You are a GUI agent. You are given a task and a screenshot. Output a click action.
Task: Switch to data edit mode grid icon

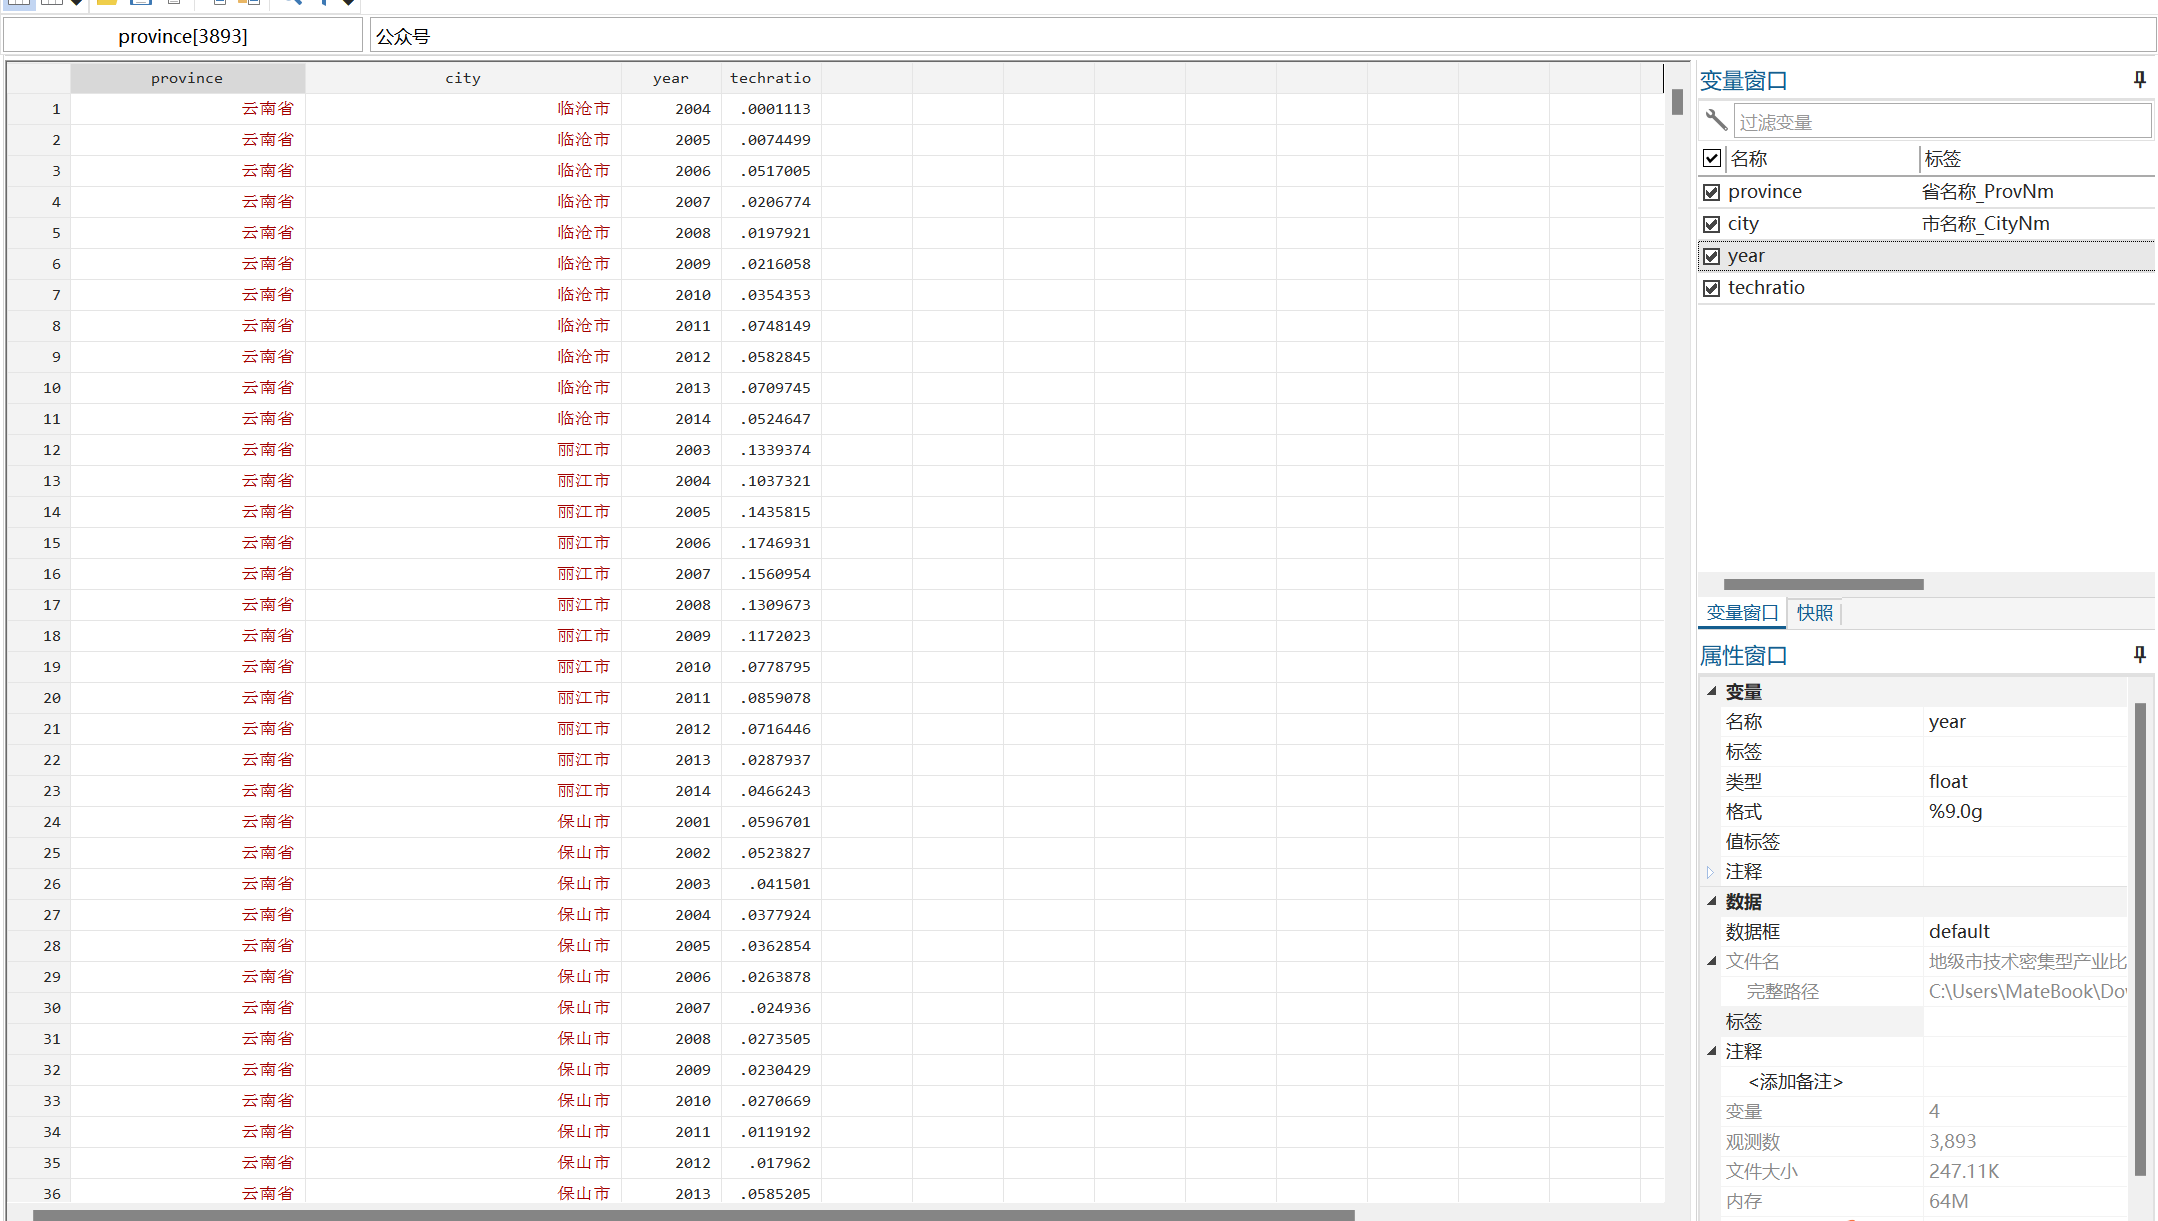click(x=19, y=3)
